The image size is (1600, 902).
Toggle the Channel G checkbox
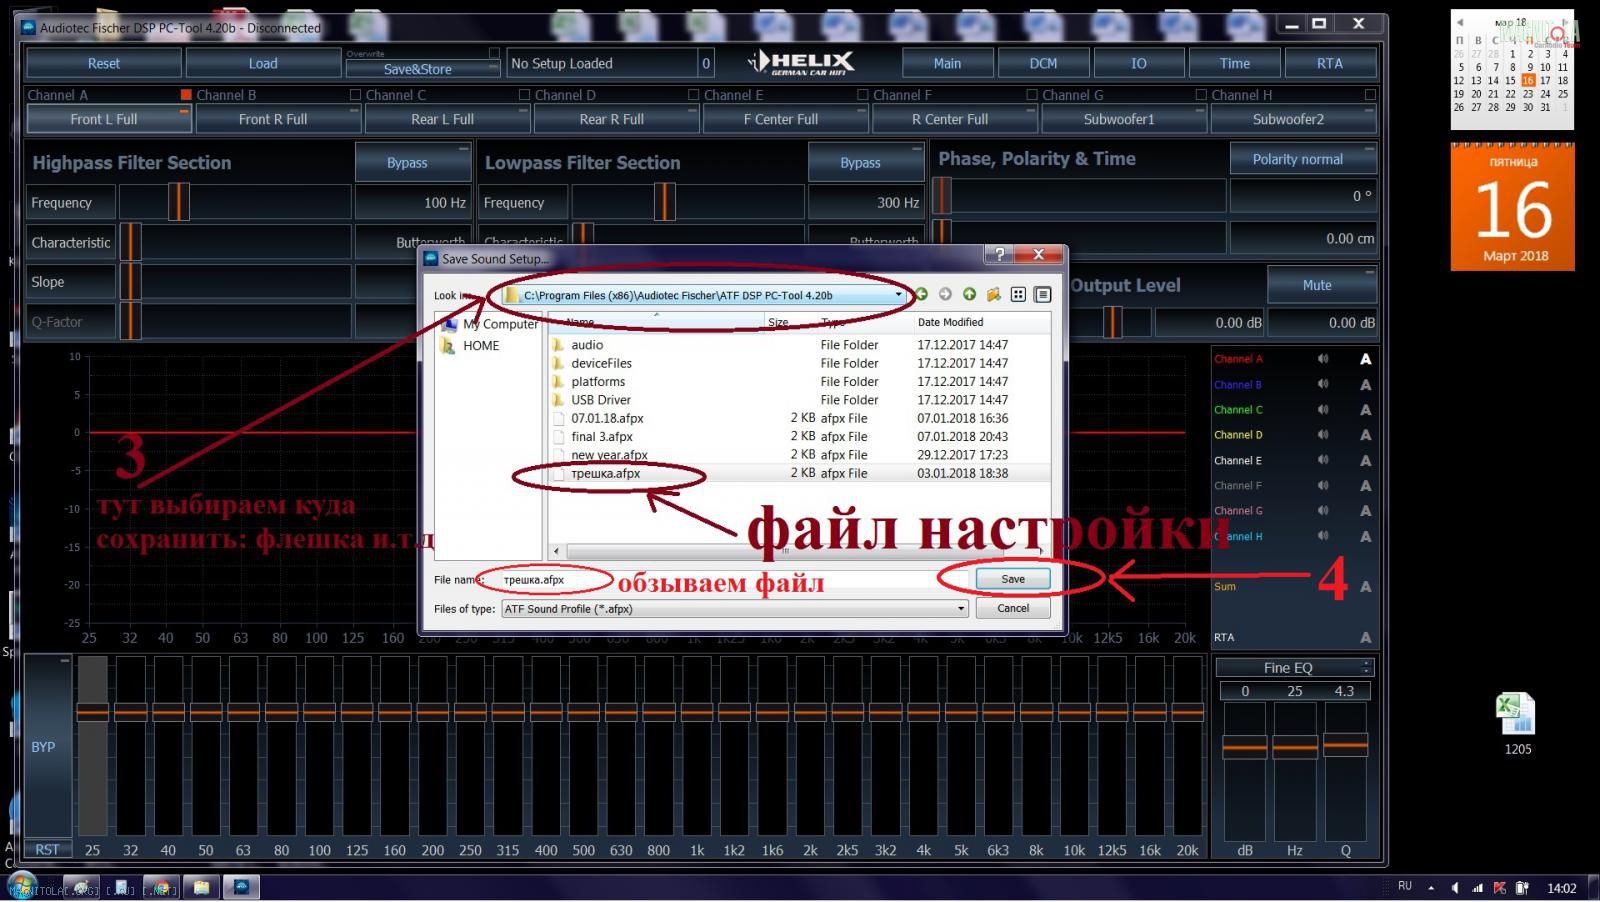tap(1201, 95)
